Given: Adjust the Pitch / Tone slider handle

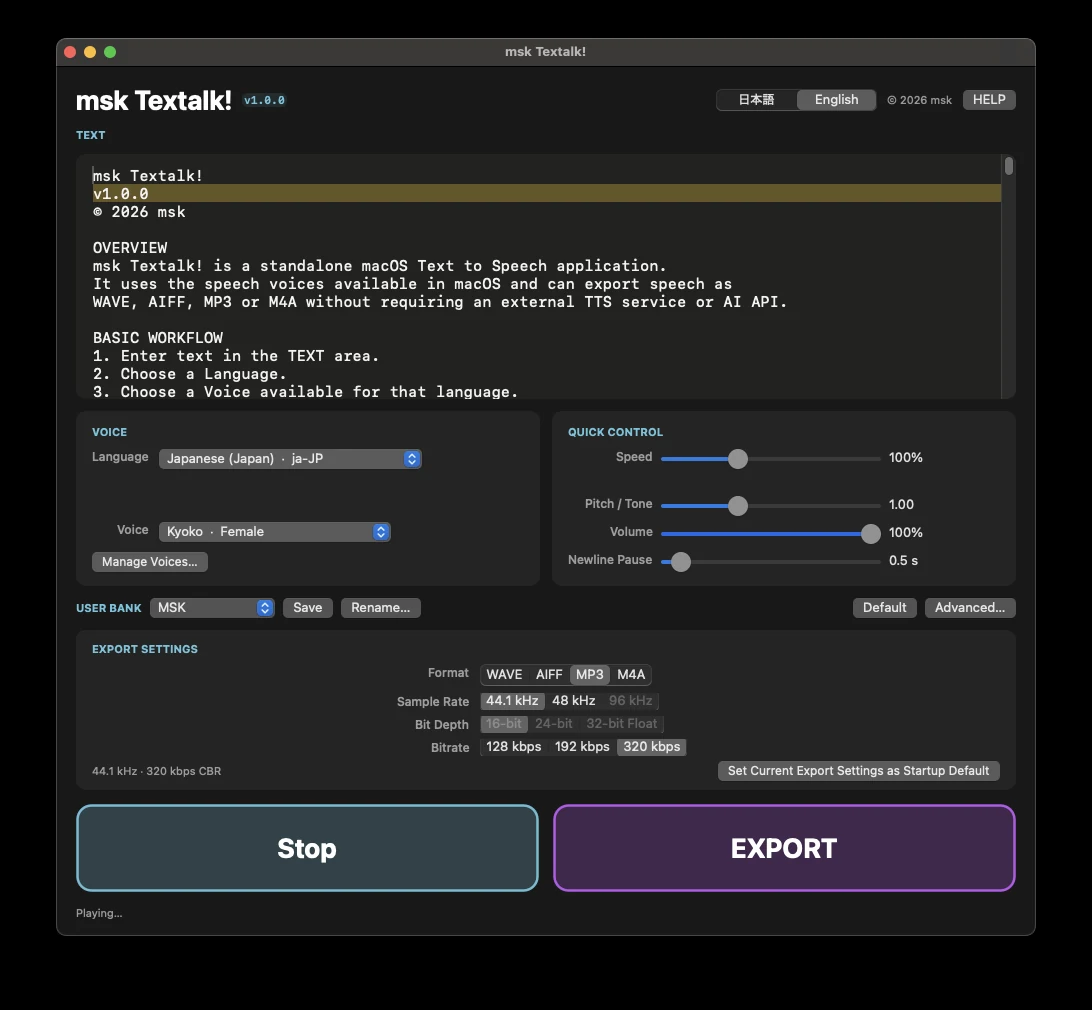Looking at the screenshot, I should tap(738, 505).
